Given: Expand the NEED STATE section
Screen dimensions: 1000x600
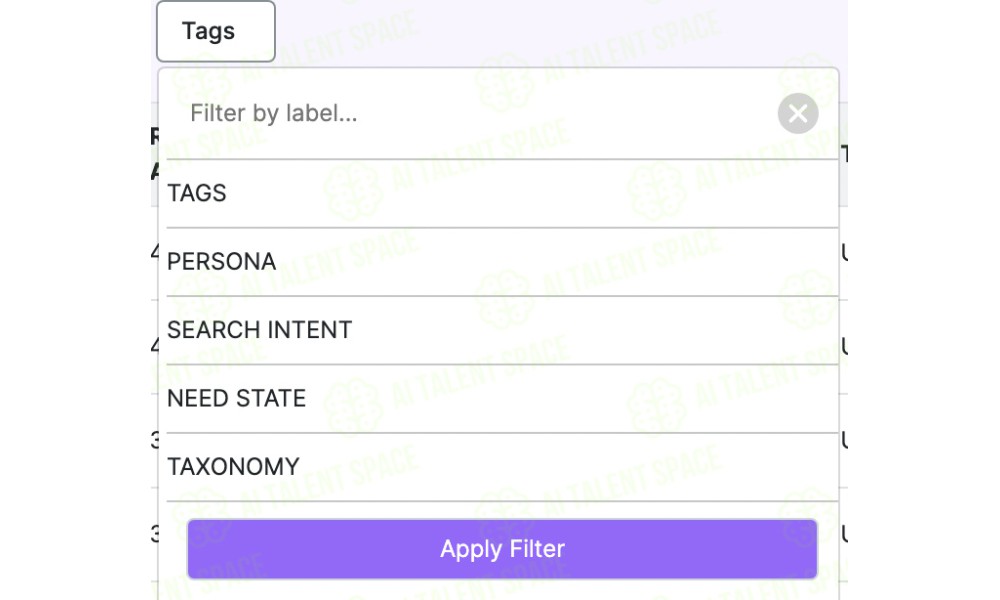Looking at the screenshot, I should coord(502,399).
